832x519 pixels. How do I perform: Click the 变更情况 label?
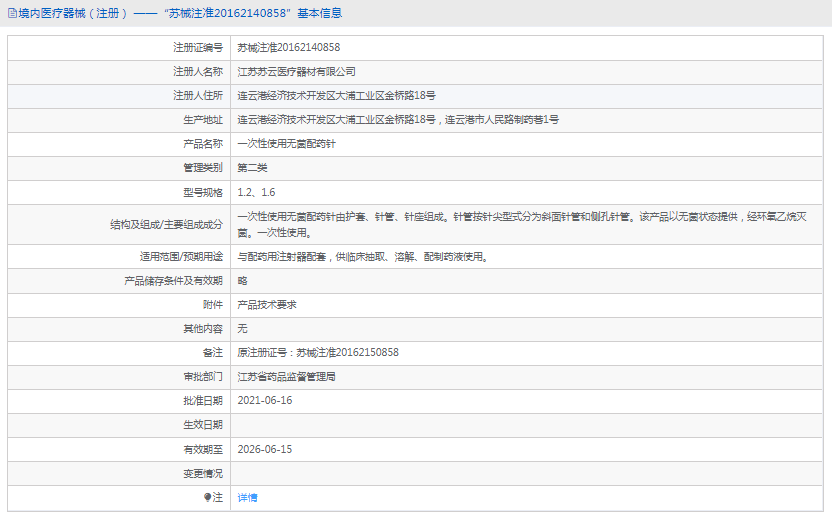203,473
